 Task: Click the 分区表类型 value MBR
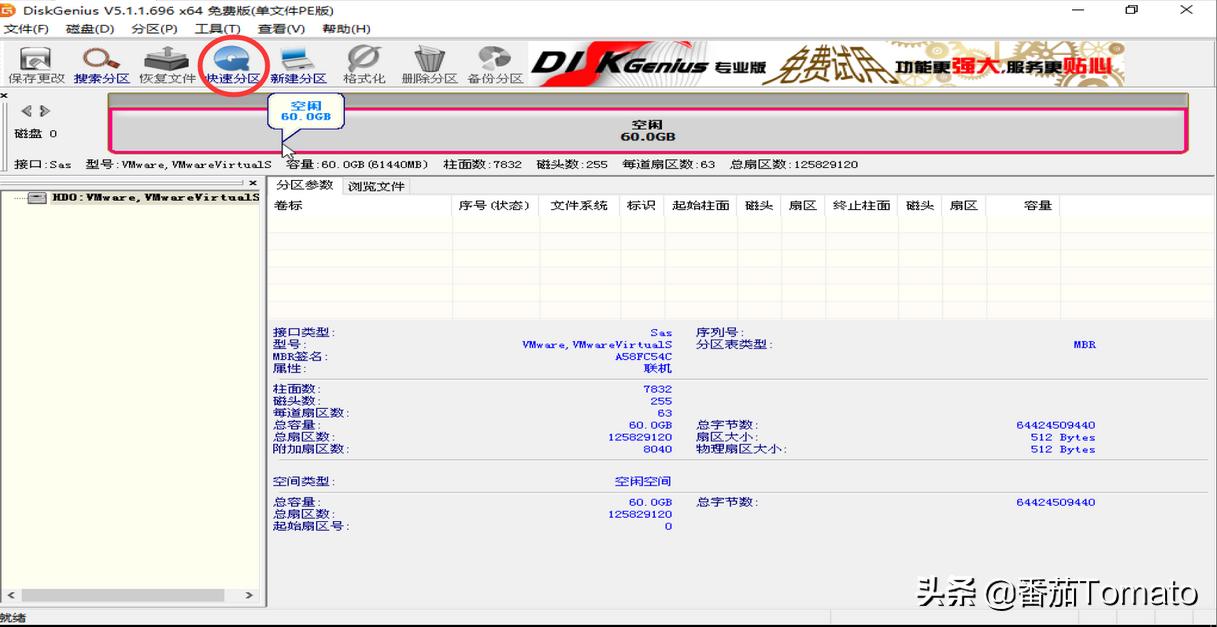(x=1084, y=344)
